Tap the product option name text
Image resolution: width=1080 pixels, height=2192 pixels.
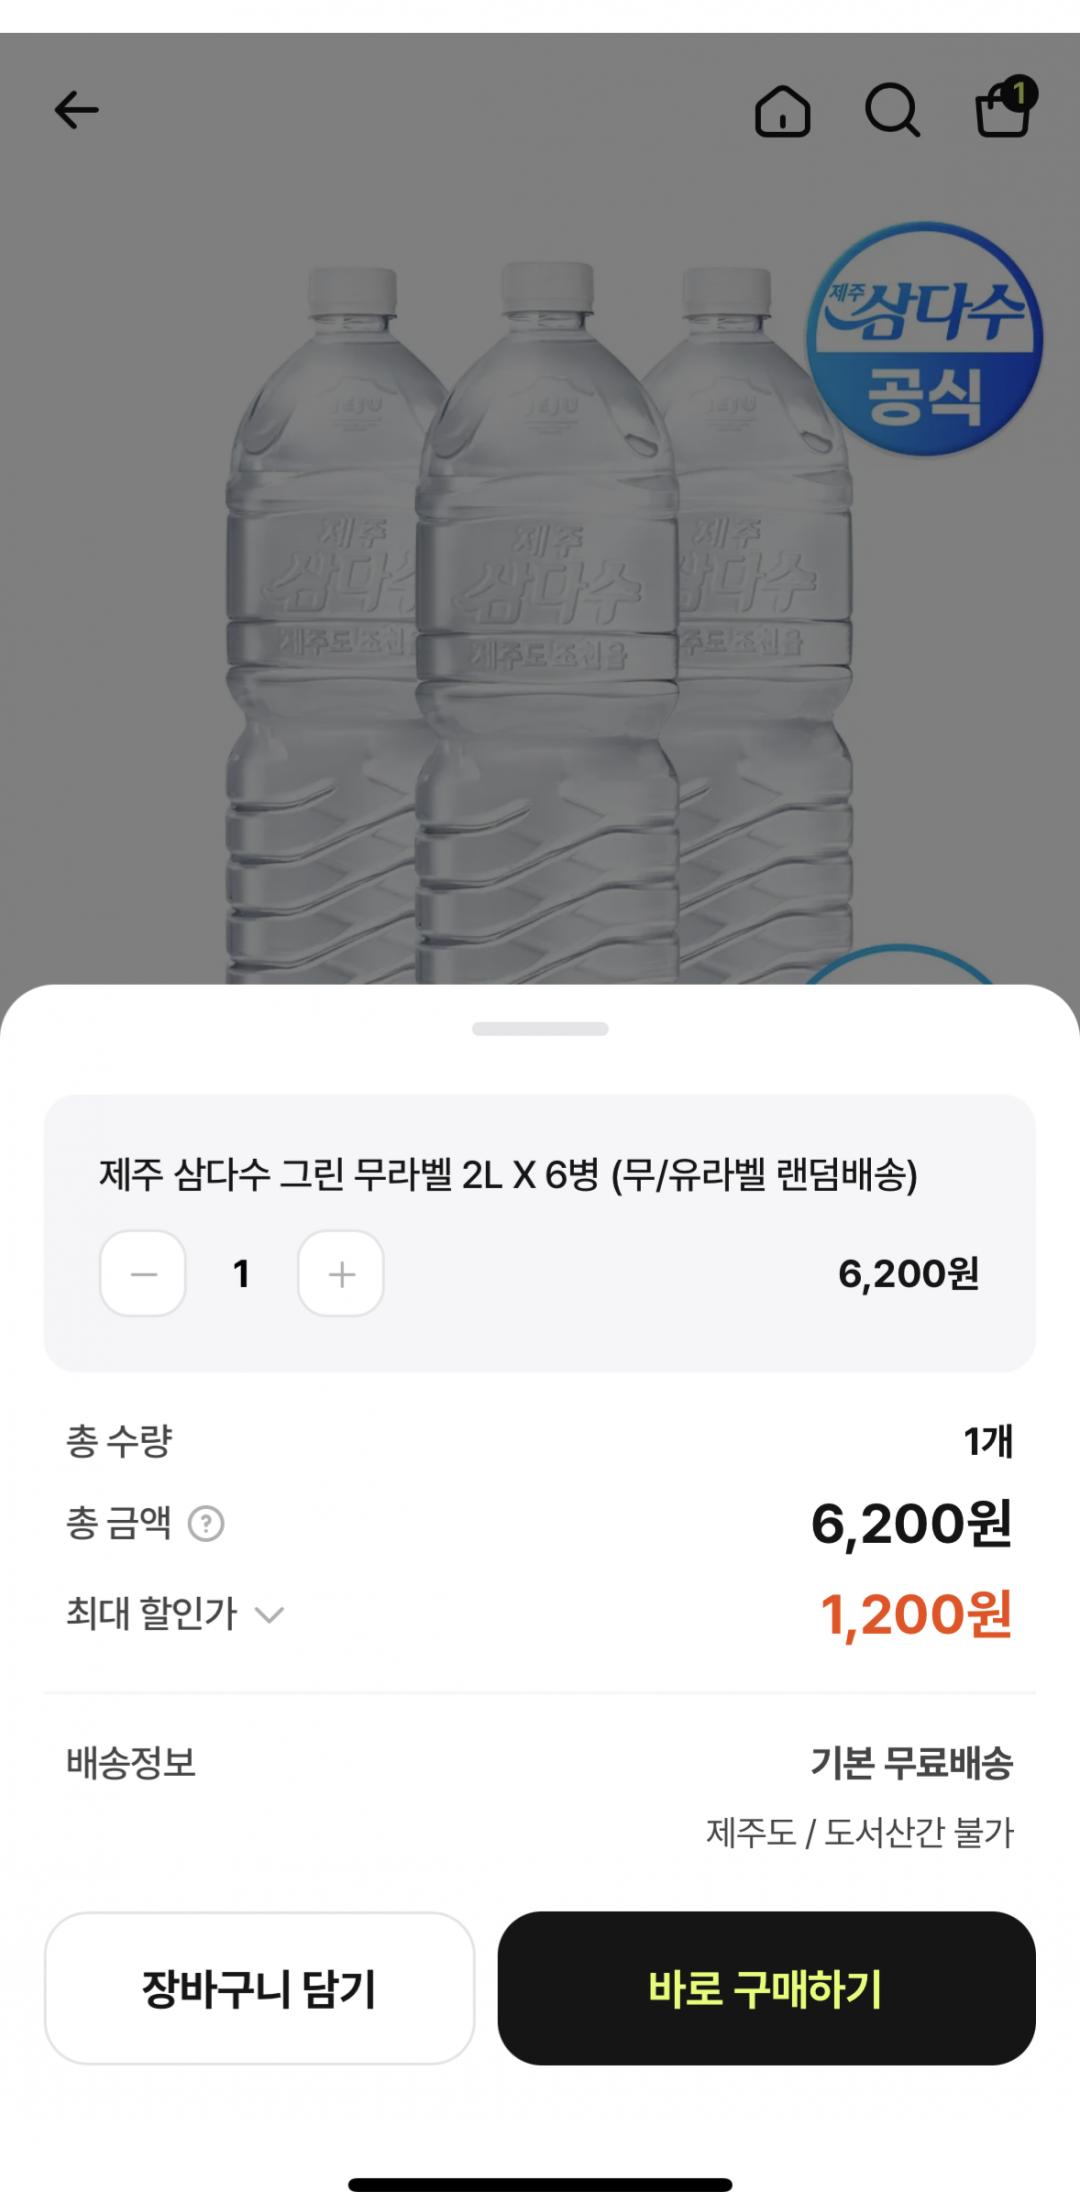tap(508, 1175)
